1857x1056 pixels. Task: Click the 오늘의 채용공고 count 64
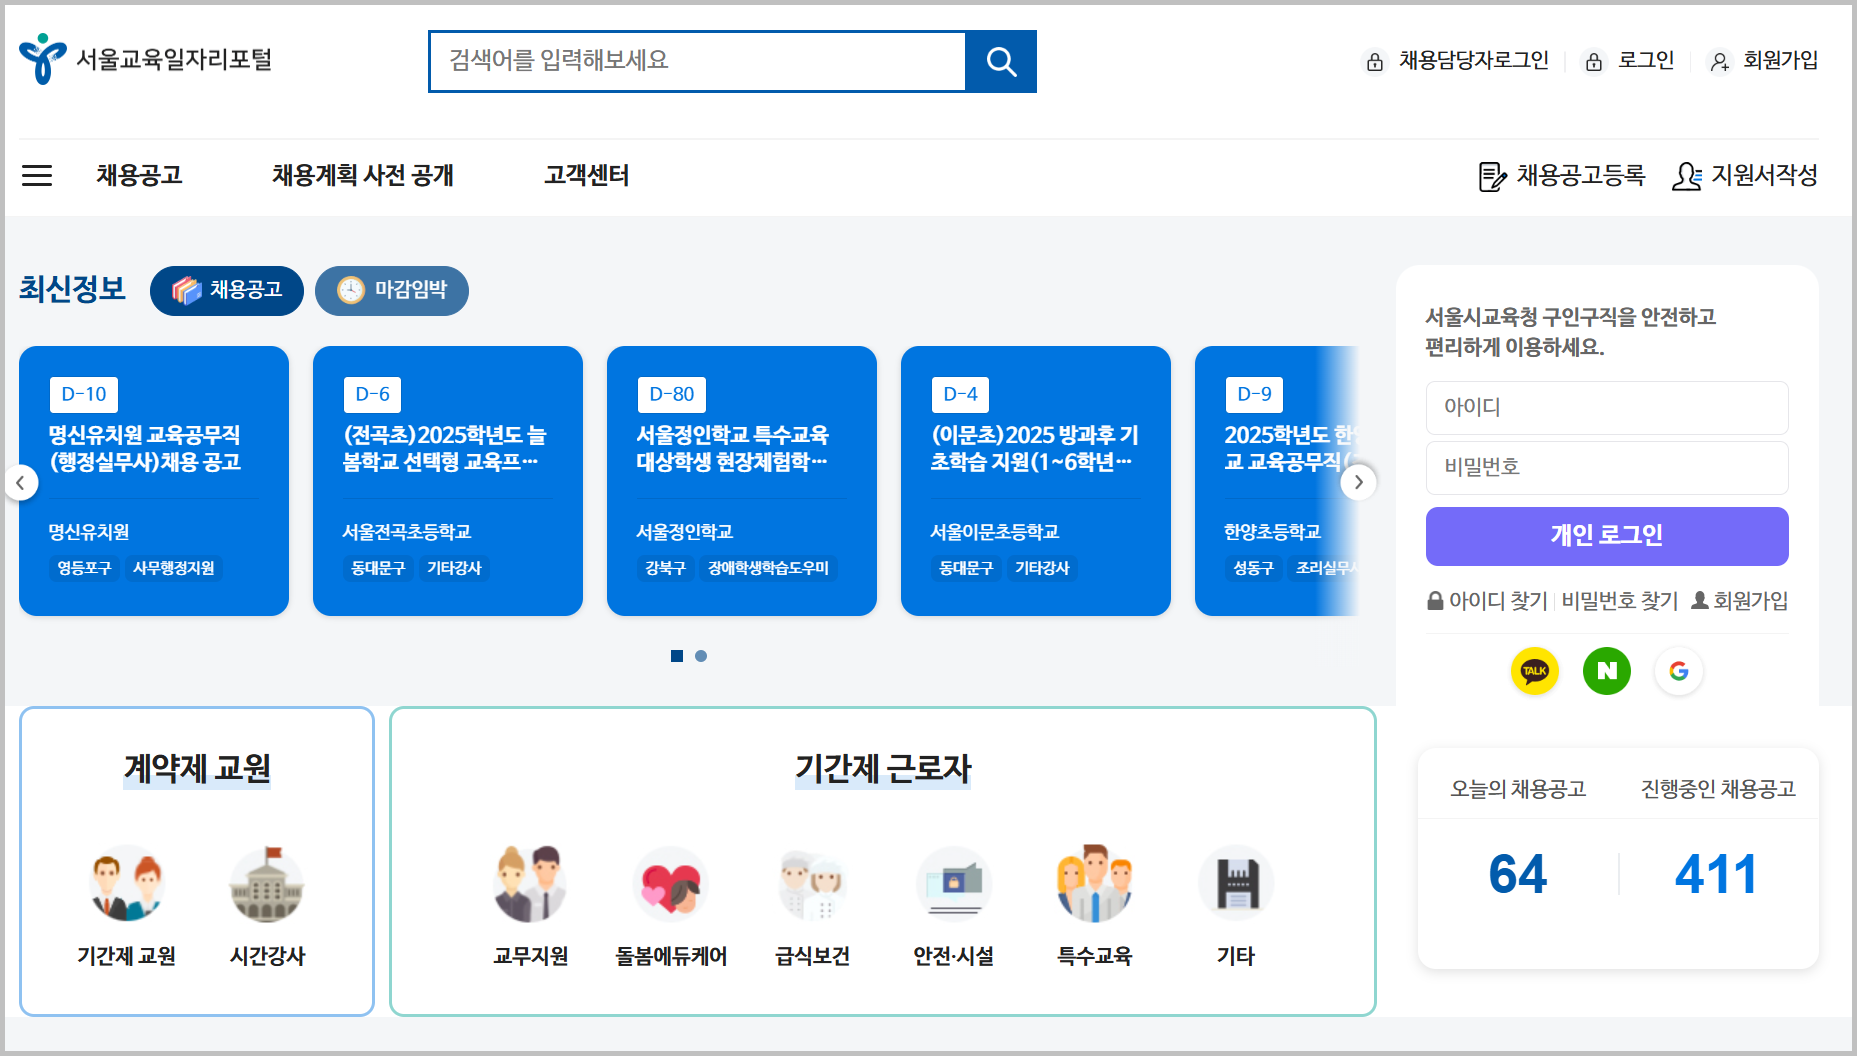[1518, 875]
